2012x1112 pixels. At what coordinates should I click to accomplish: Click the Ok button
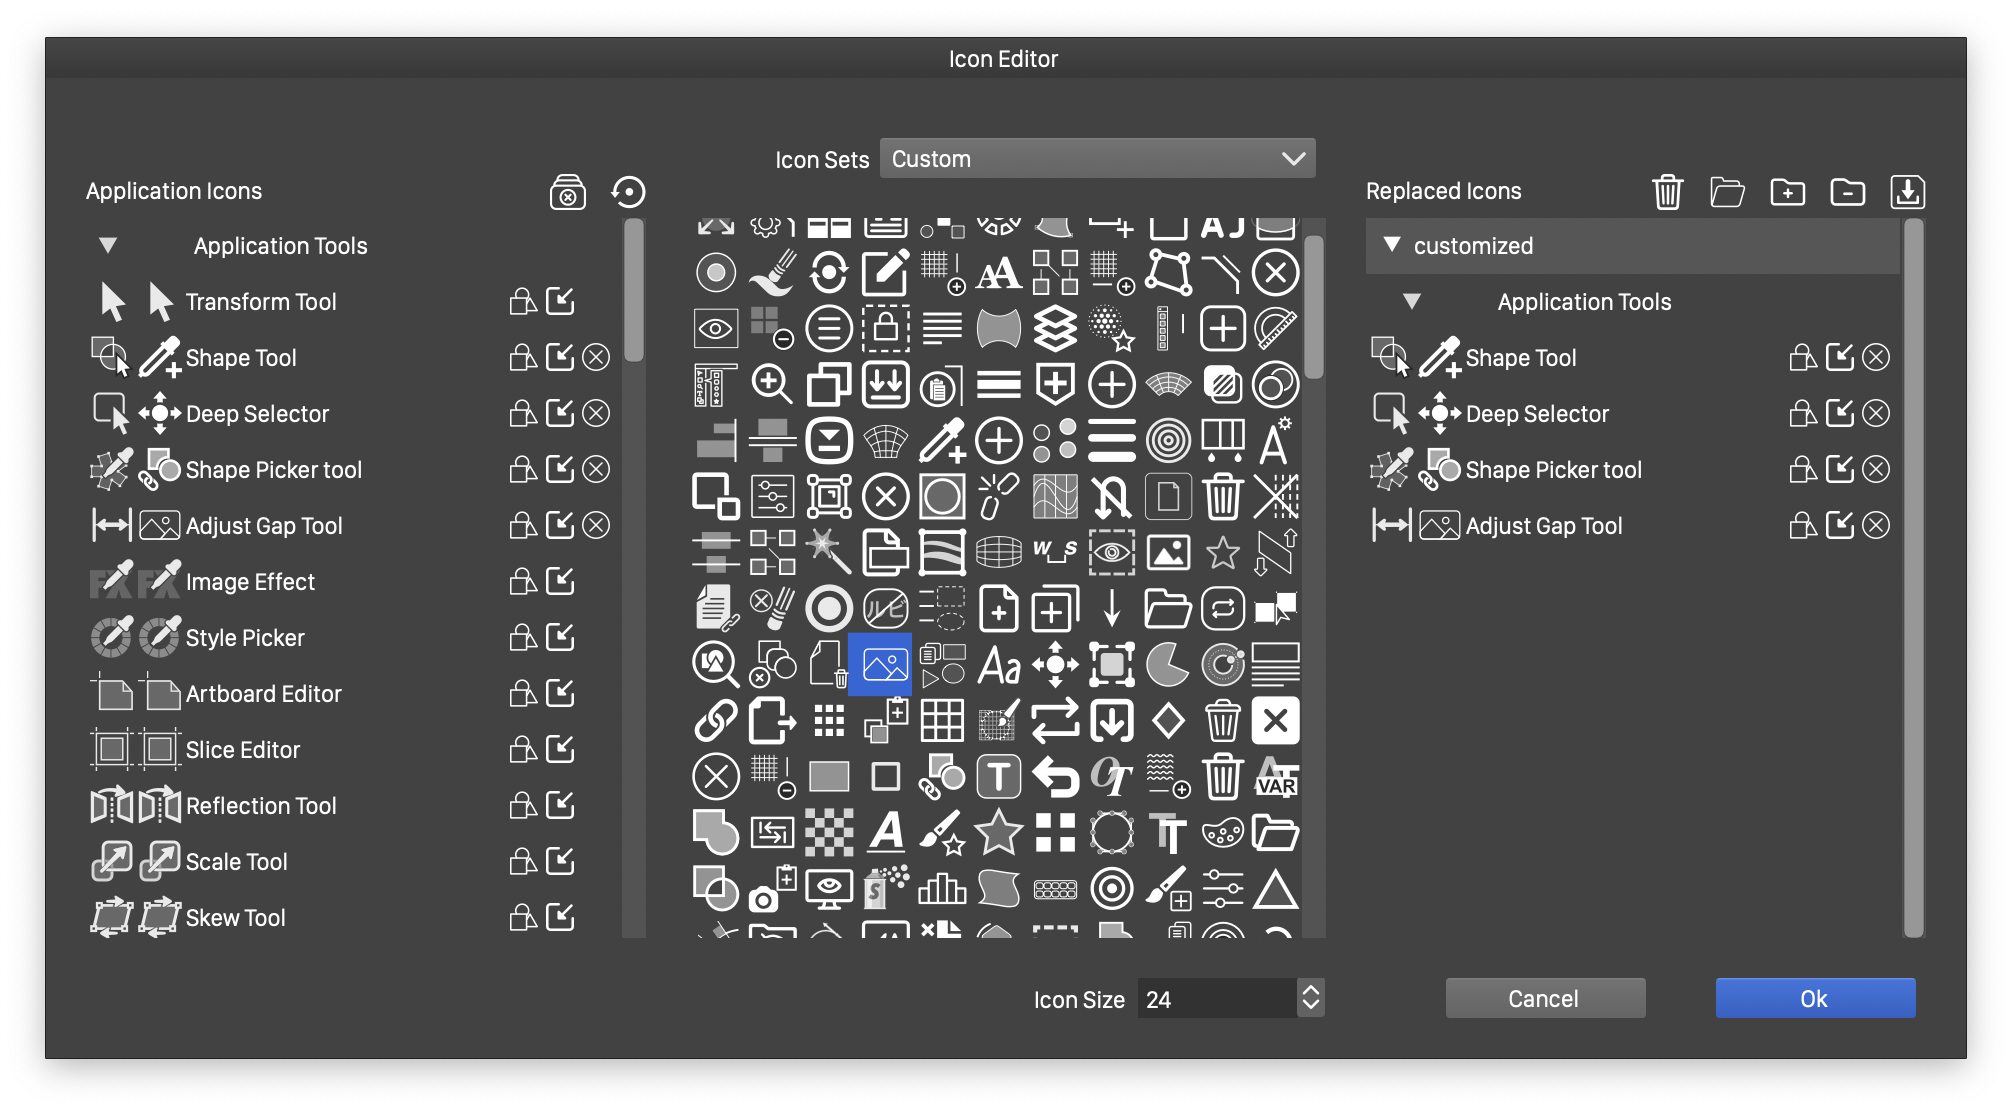point(1814,998)
